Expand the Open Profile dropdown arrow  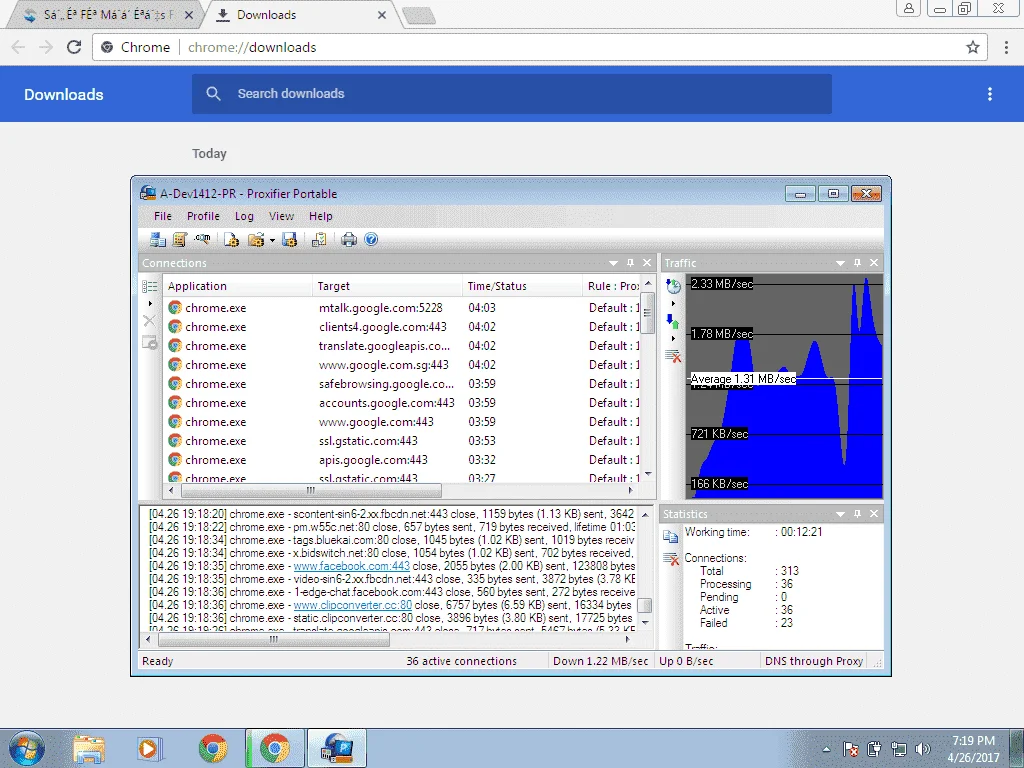tap(272, 240)
